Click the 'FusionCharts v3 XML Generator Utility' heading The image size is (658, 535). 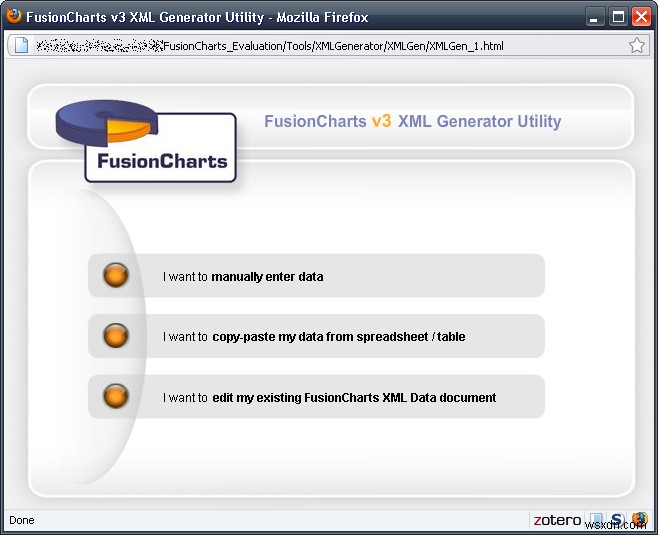pos(413,121)
